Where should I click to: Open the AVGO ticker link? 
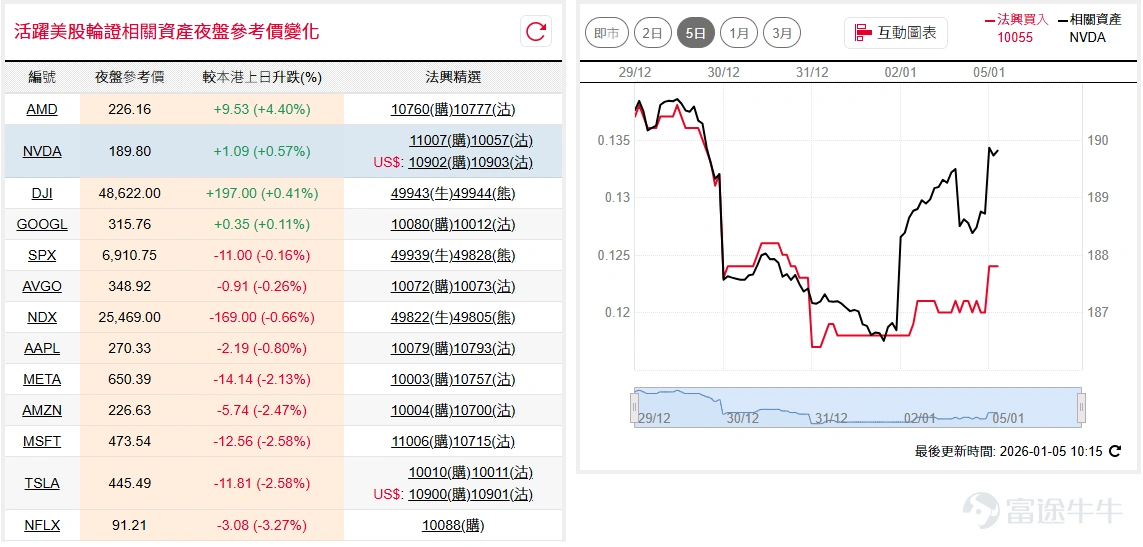coord(42,287)
